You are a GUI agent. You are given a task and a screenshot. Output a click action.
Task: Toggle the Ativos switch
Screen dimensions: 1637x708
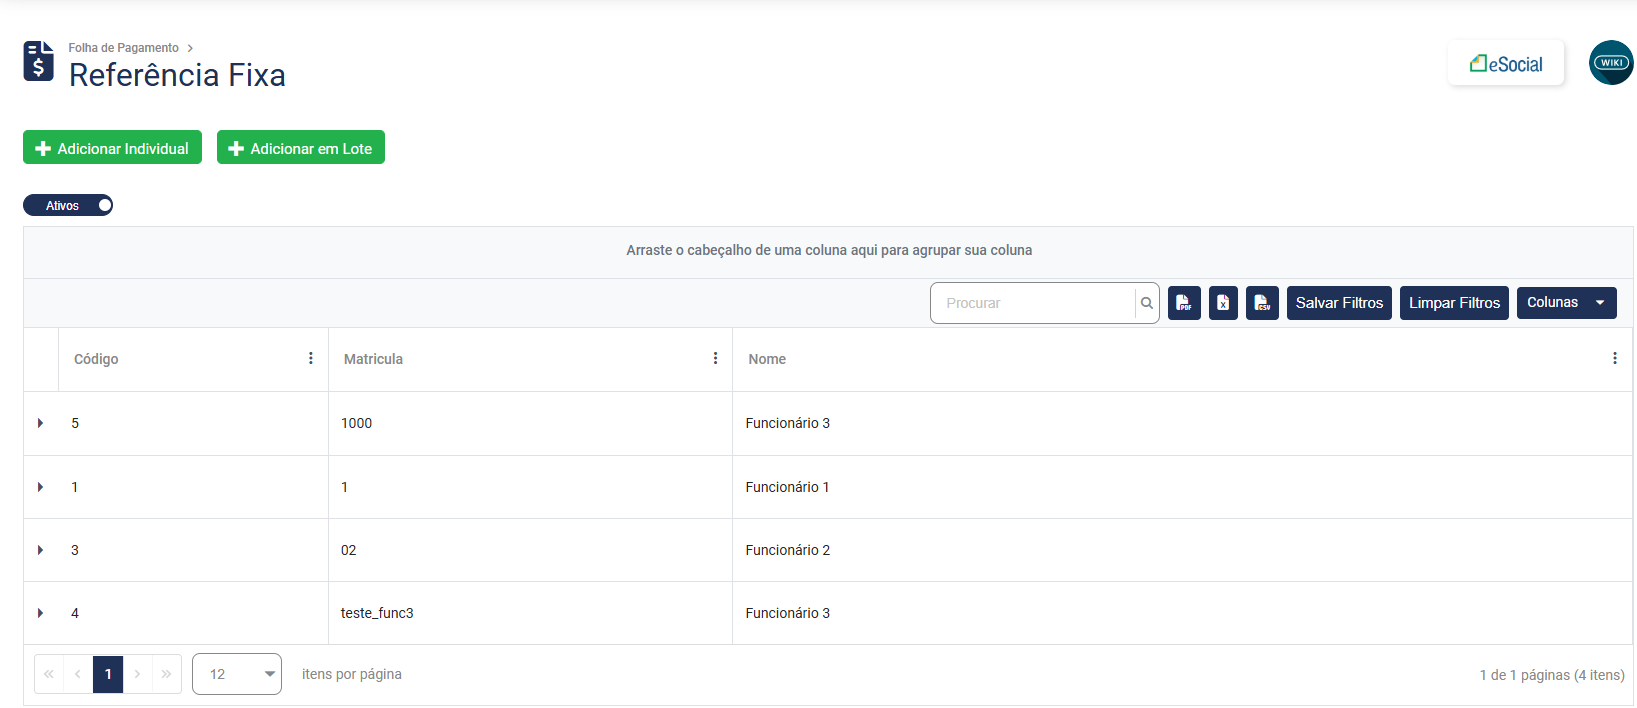(x=68, y=205)
